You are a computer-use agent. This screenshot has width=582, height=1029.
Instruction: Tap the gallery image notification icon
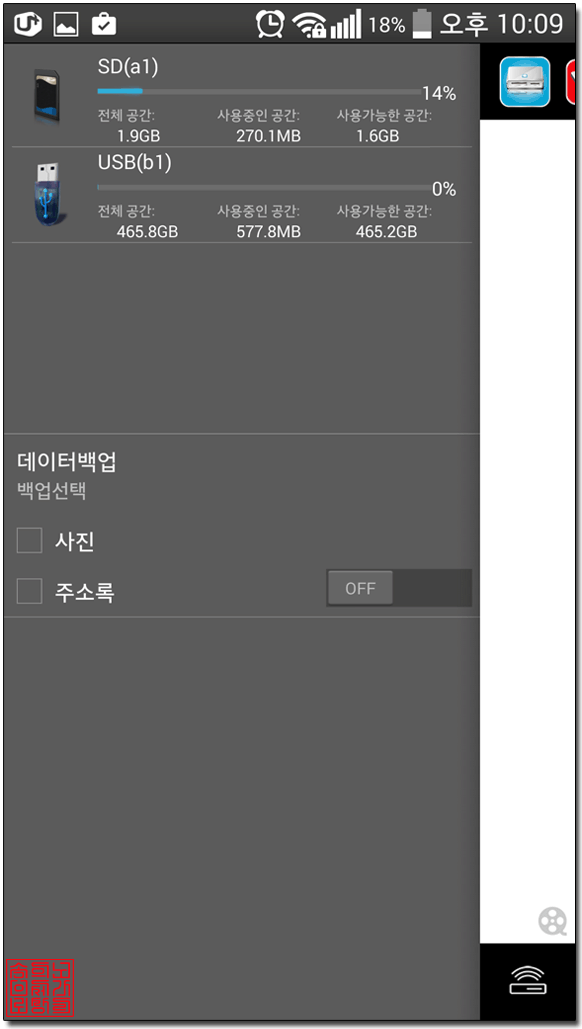tap(66, 25)
